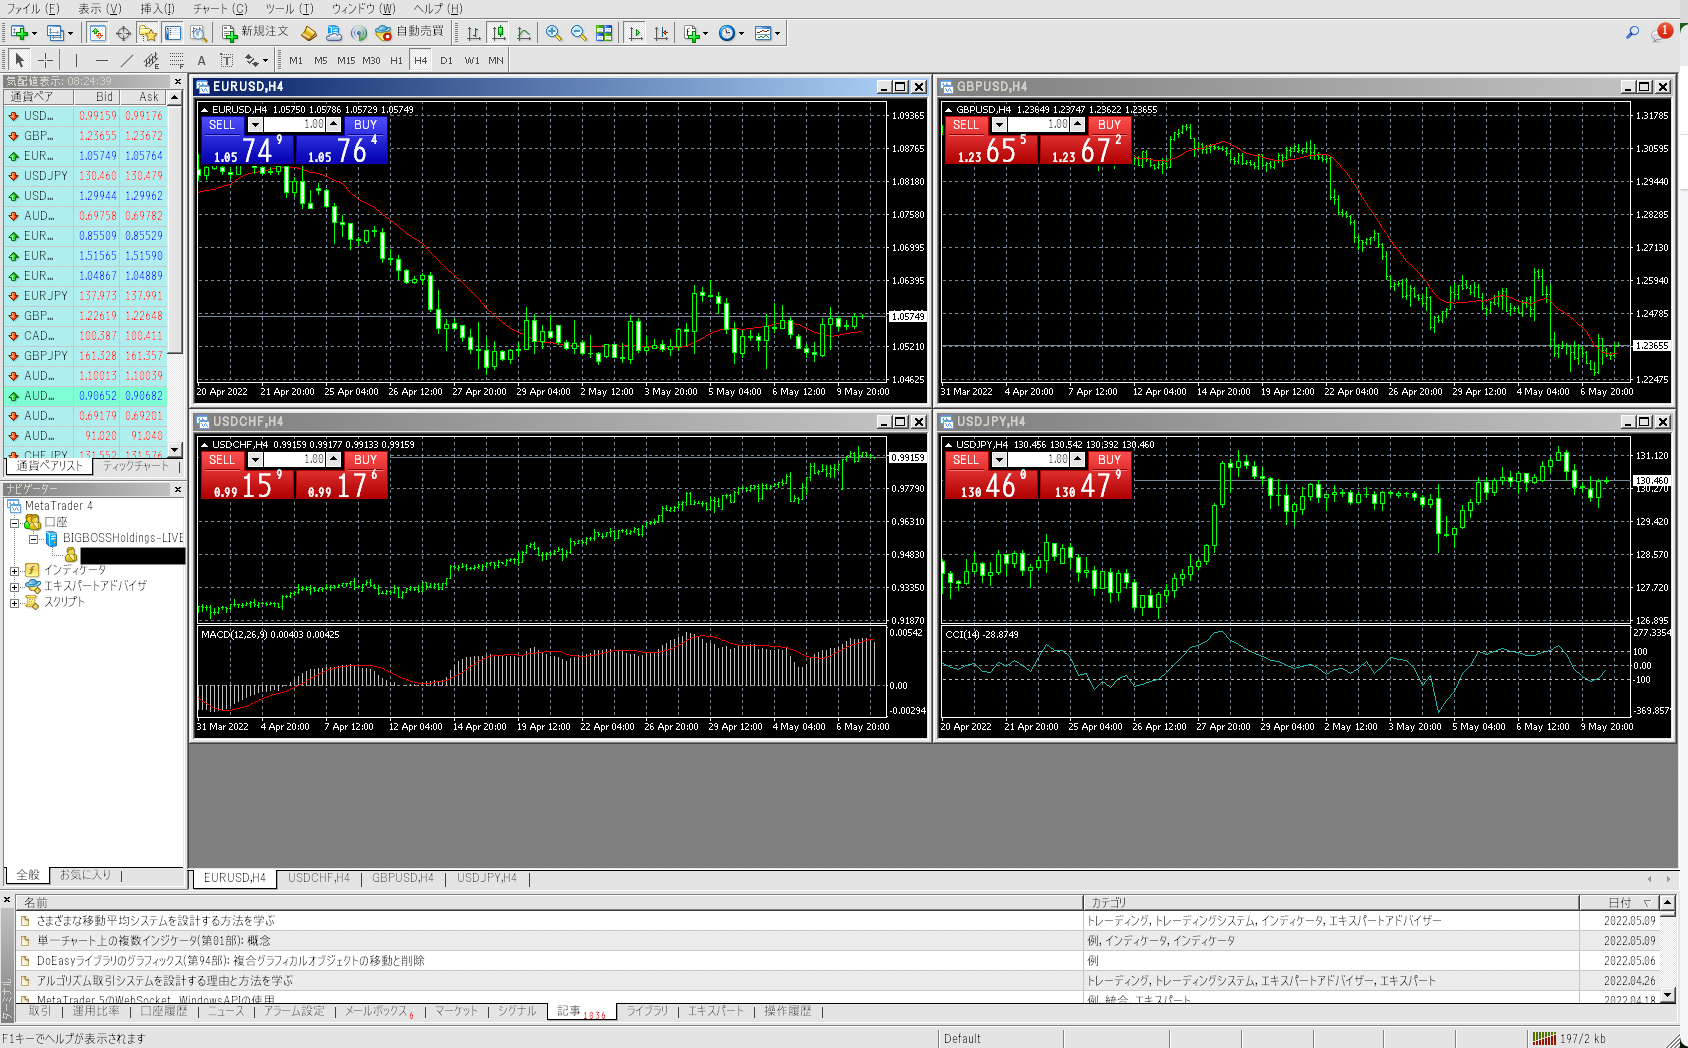Click the tile windows icon in toolbar
The width and height of the screenshot is (1688, 1048).
pyautogui.click(x=604, y=33)
